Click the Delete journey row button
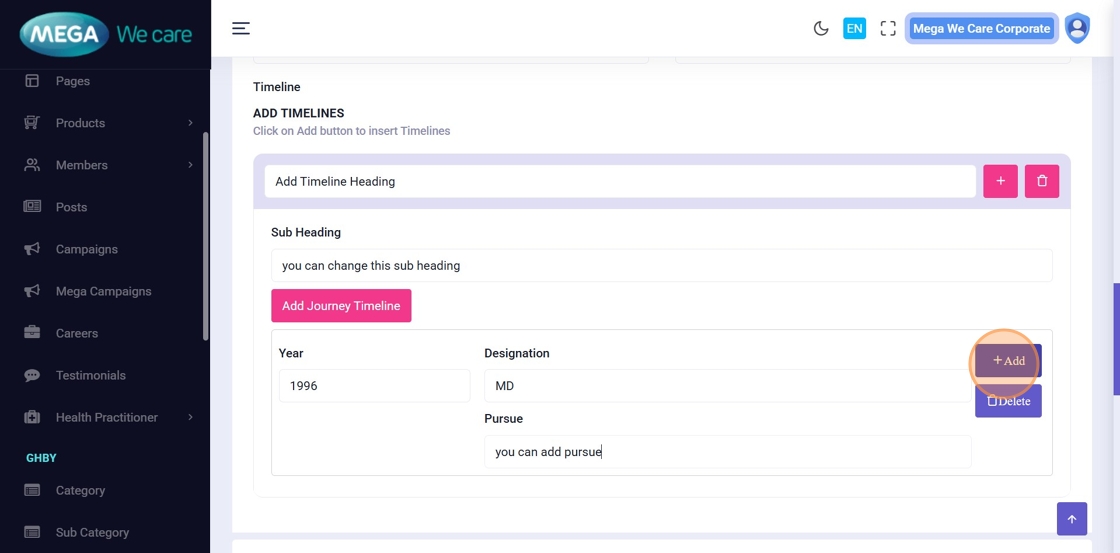Image resolution: width=1120 pixels, height=553 pixels. [1008, 401]
